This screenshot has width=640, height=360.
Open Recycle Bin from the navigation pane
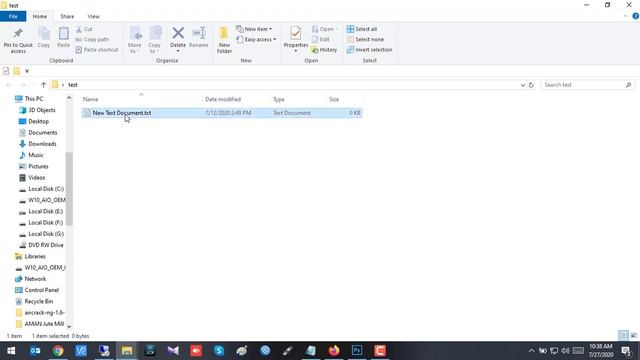click(x=34, y=302)
